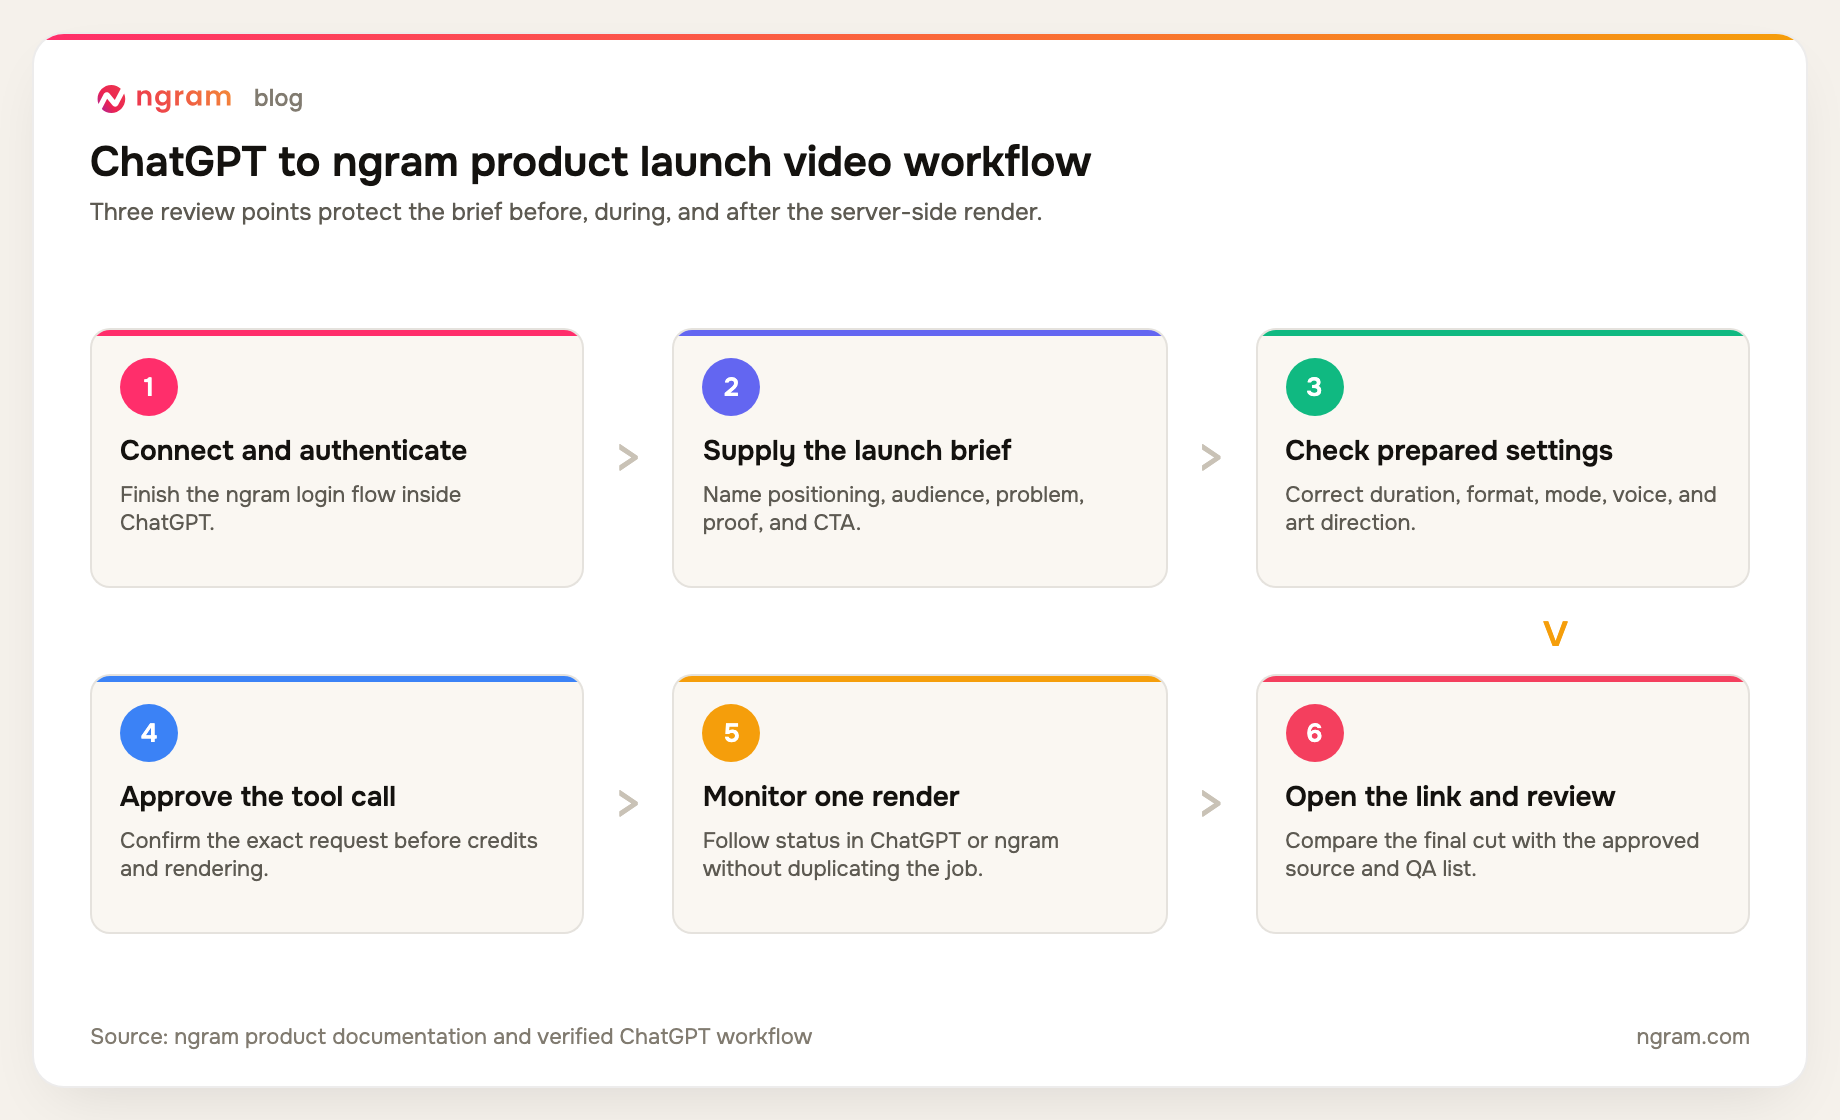The width and height of the screenshot is (1840, 1120).
Task: Click the 'Three review points protect the brief' subtitle
Action: pos(566,212)
